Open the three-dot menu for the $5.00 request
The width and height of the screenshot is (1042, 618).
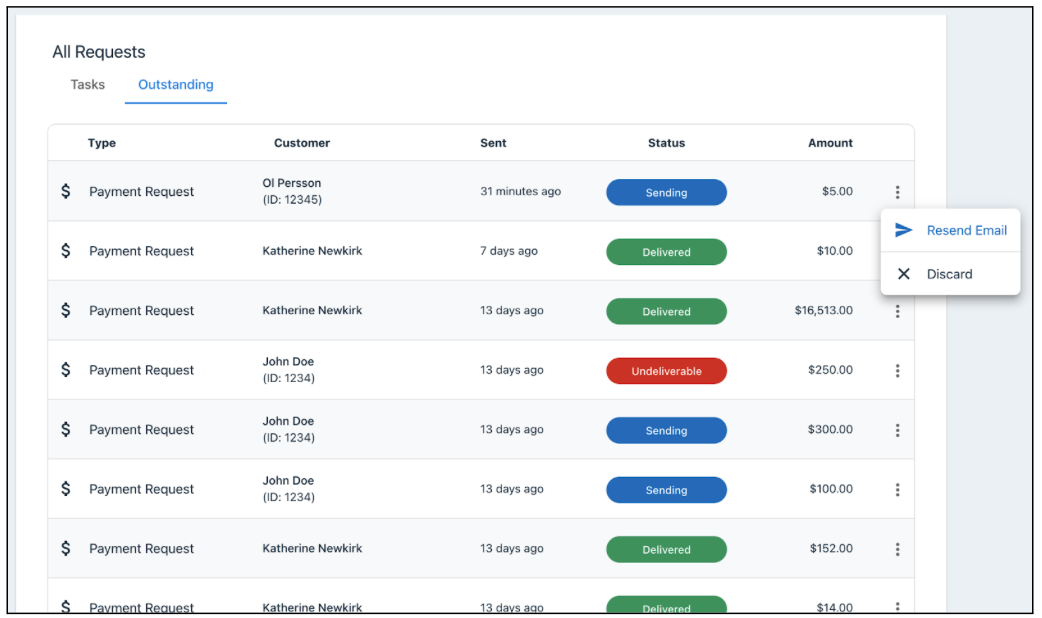(x=897, y=192)
